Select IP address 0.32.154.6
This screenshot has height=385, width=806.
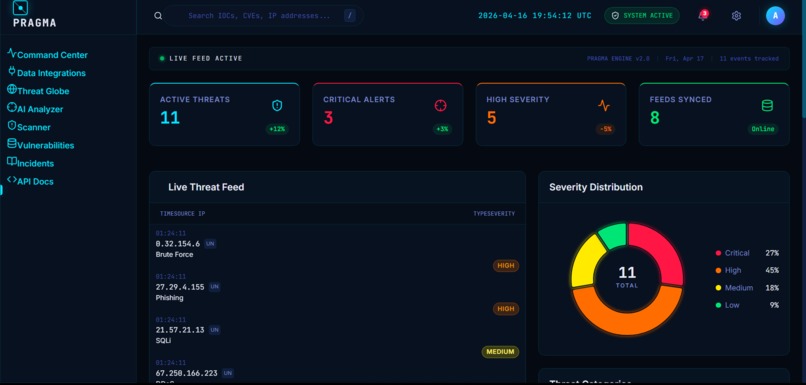pos(178,244)
